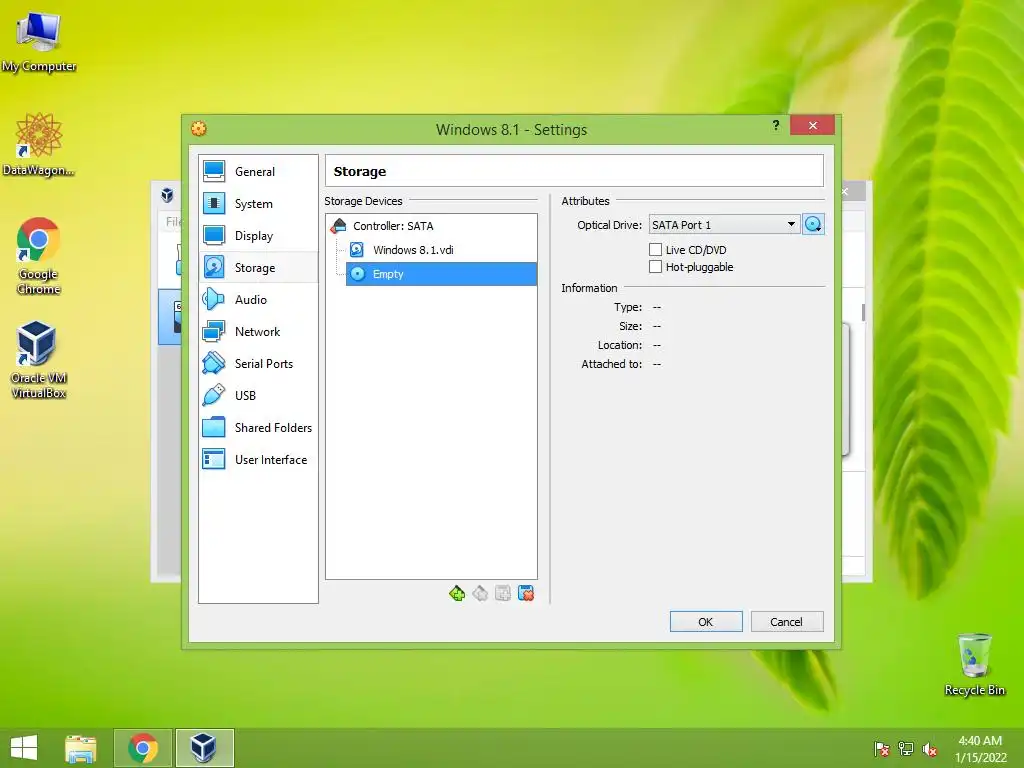Click the settings gear icon in title bar
Image resolution: width=1024 pixels, height=768 pixels.
[199, 129]
